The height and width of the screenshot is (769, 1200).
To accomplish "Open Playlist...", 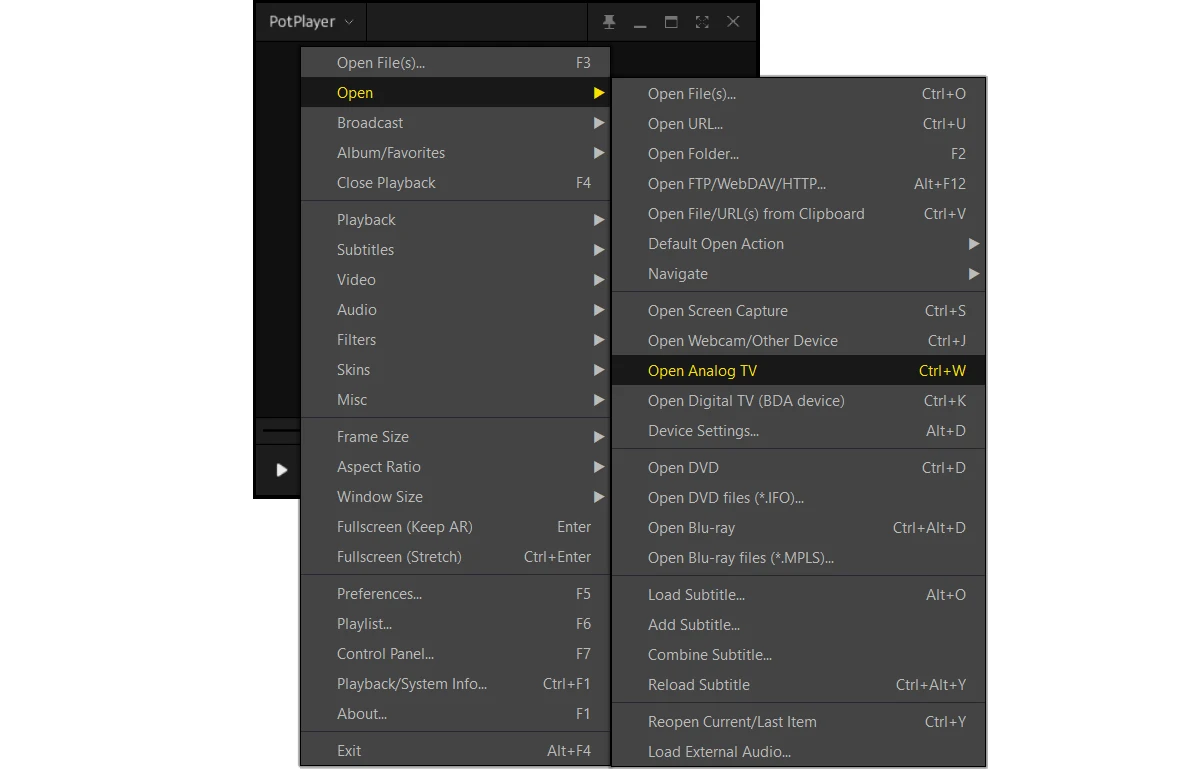I will 455,624.
